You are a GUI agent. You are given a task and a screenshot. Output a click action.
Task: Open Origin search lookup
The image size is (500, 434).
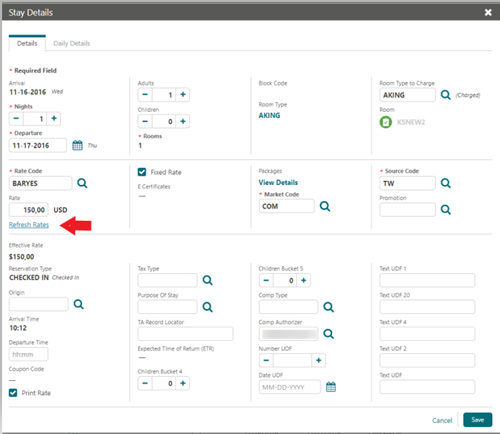(x=79, y=304)
